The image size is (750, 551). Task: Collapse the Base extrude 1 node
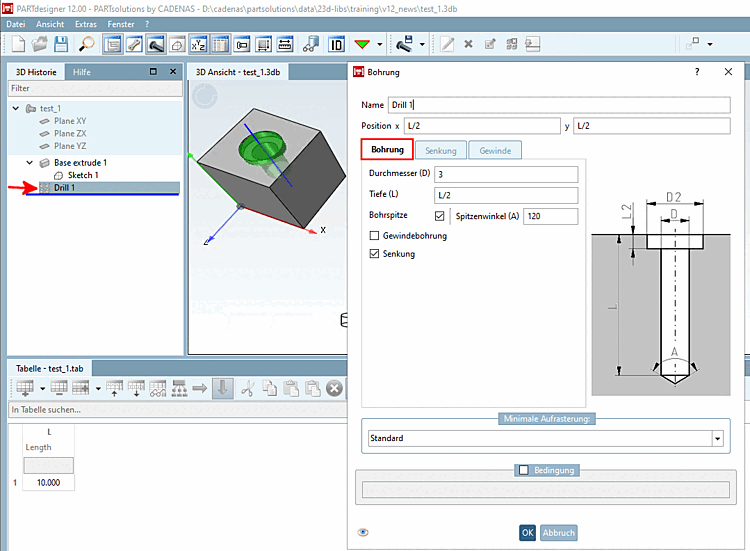point(30,162)
